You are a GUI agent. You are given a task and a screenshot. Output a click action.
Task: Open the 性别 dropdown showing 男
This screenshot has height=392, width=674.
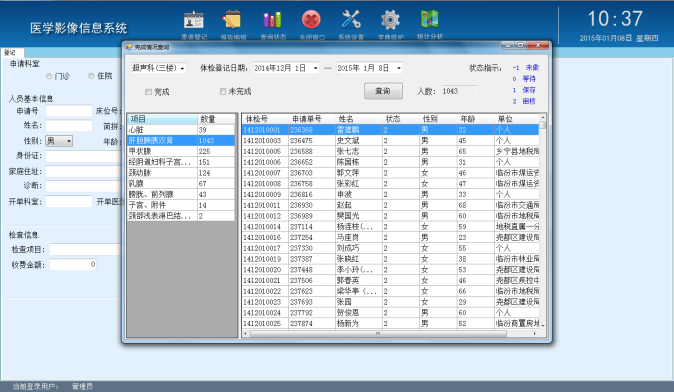click(x=59, y=141)
